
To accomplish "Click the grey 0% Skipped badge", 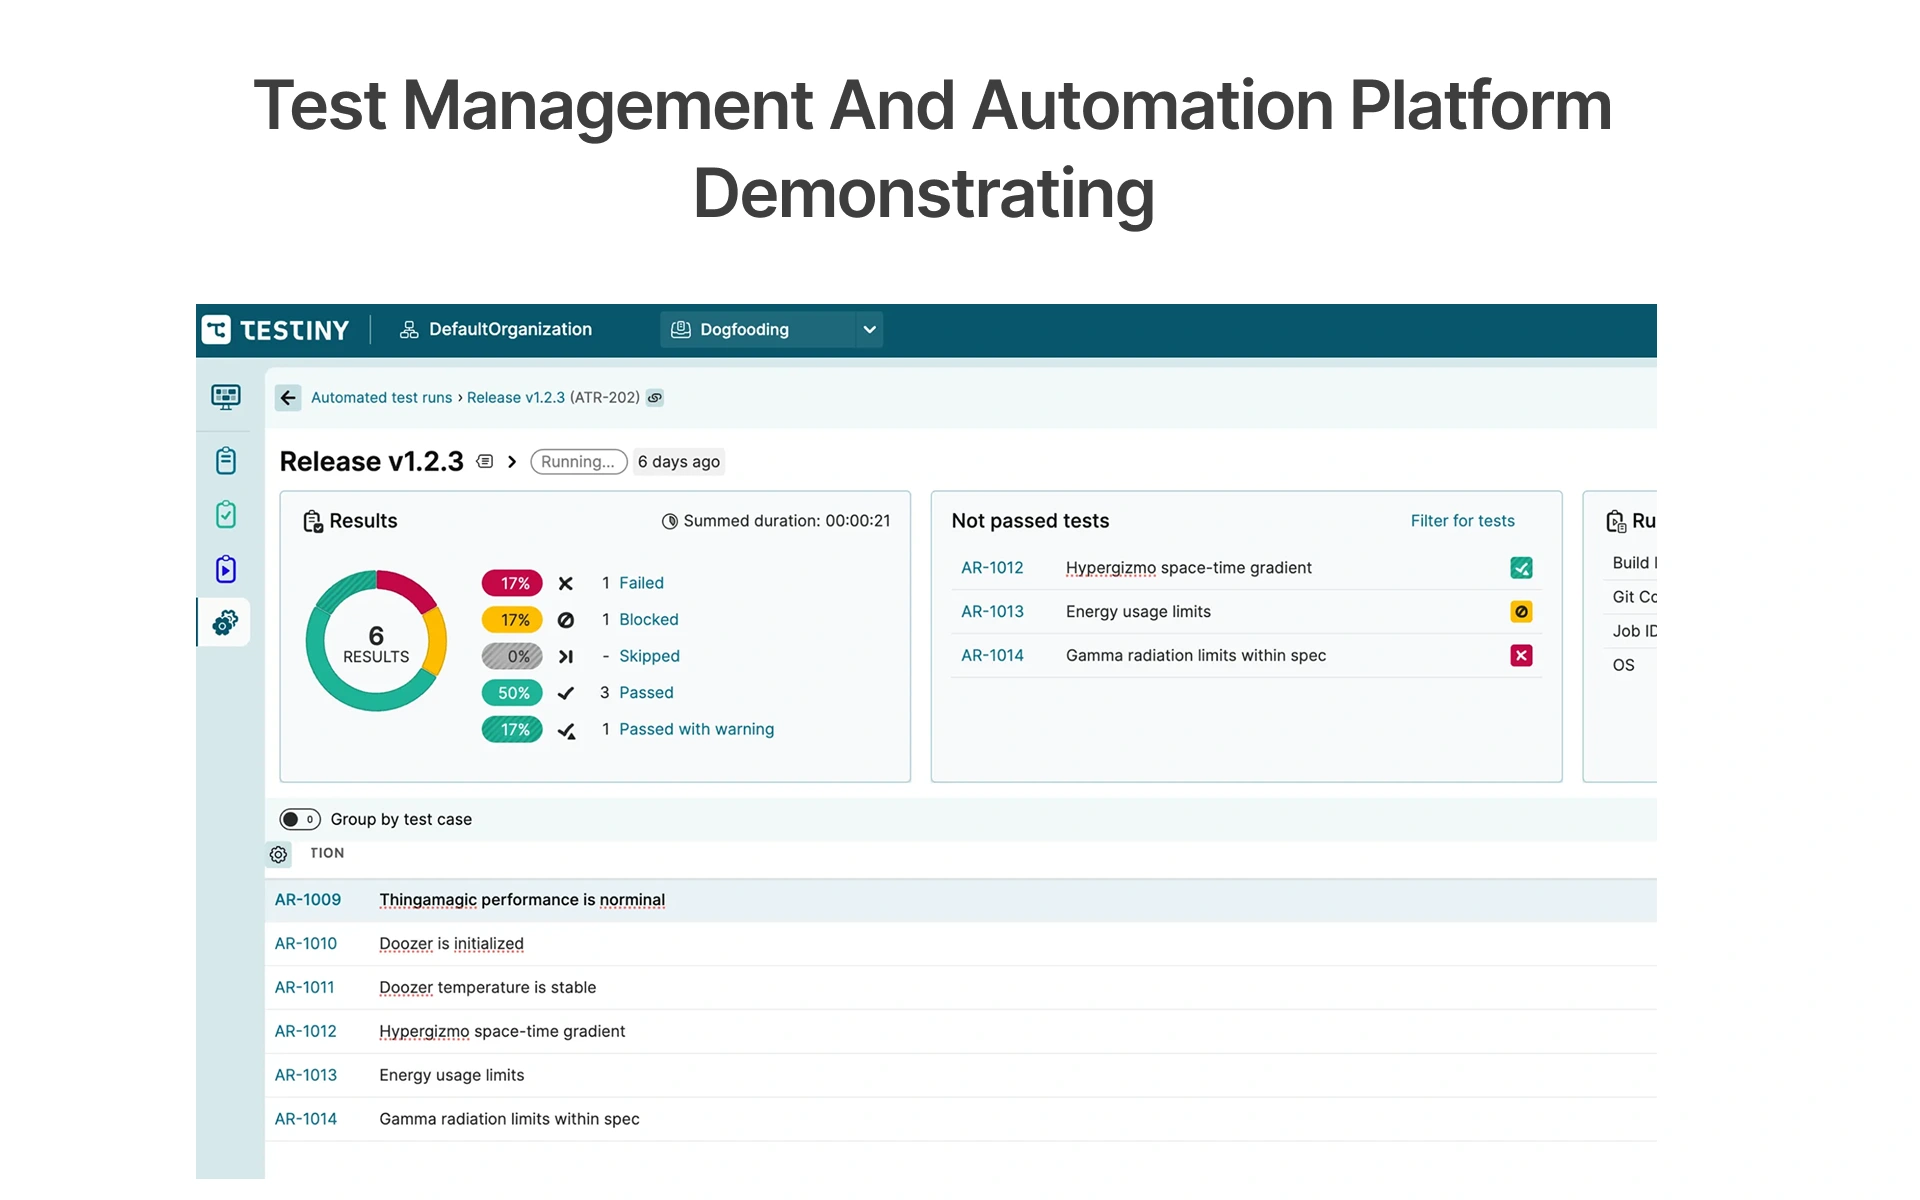I will pyautogui.click(x=512, y=657).
